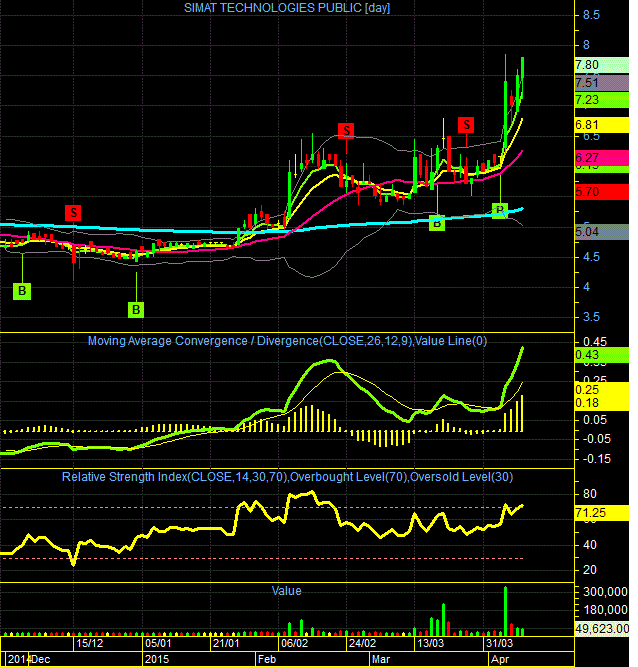The image size is (638, 667).
Task: Click the 24/02 date label
Action: pos(362,643)
